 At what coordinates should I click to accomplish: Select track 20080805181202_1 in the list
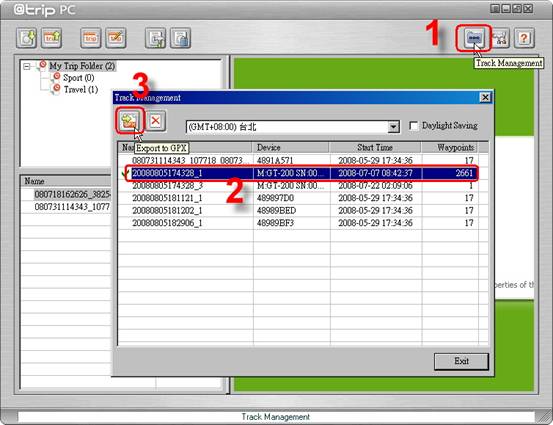pos(303,211)
